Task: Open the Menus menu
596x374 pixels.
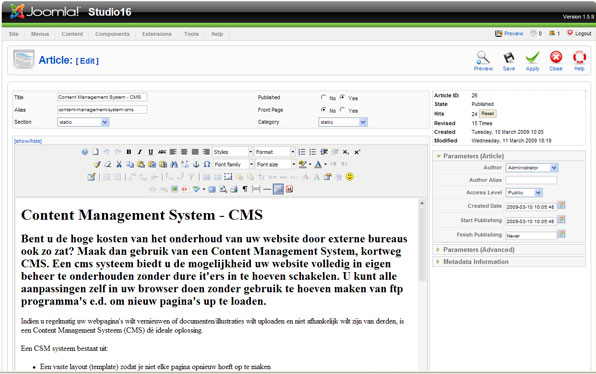Action: [x=40, y=34]
